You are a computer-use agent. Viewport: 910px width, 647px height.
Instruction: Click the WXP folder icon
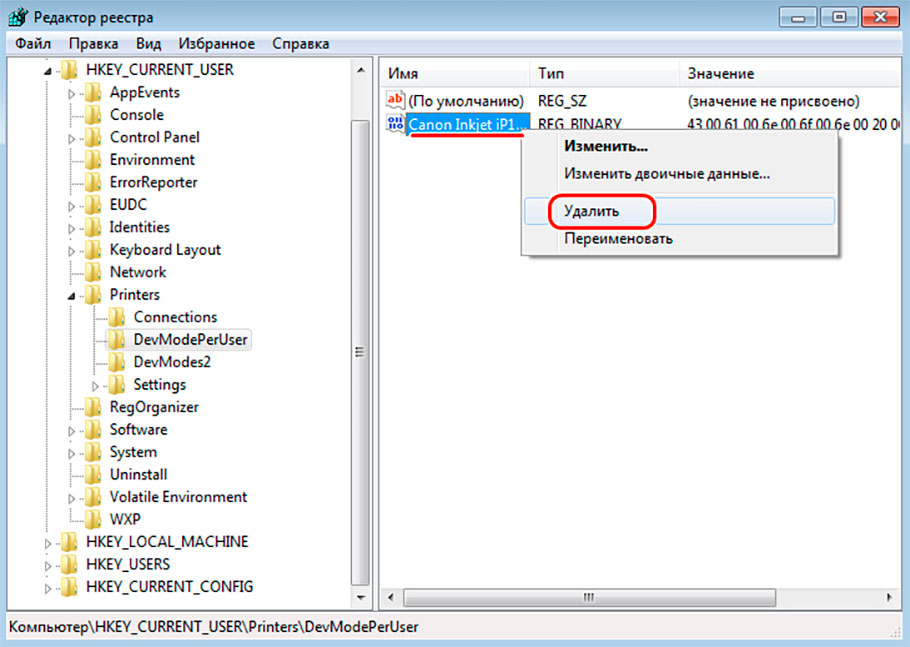click(93, 519)
